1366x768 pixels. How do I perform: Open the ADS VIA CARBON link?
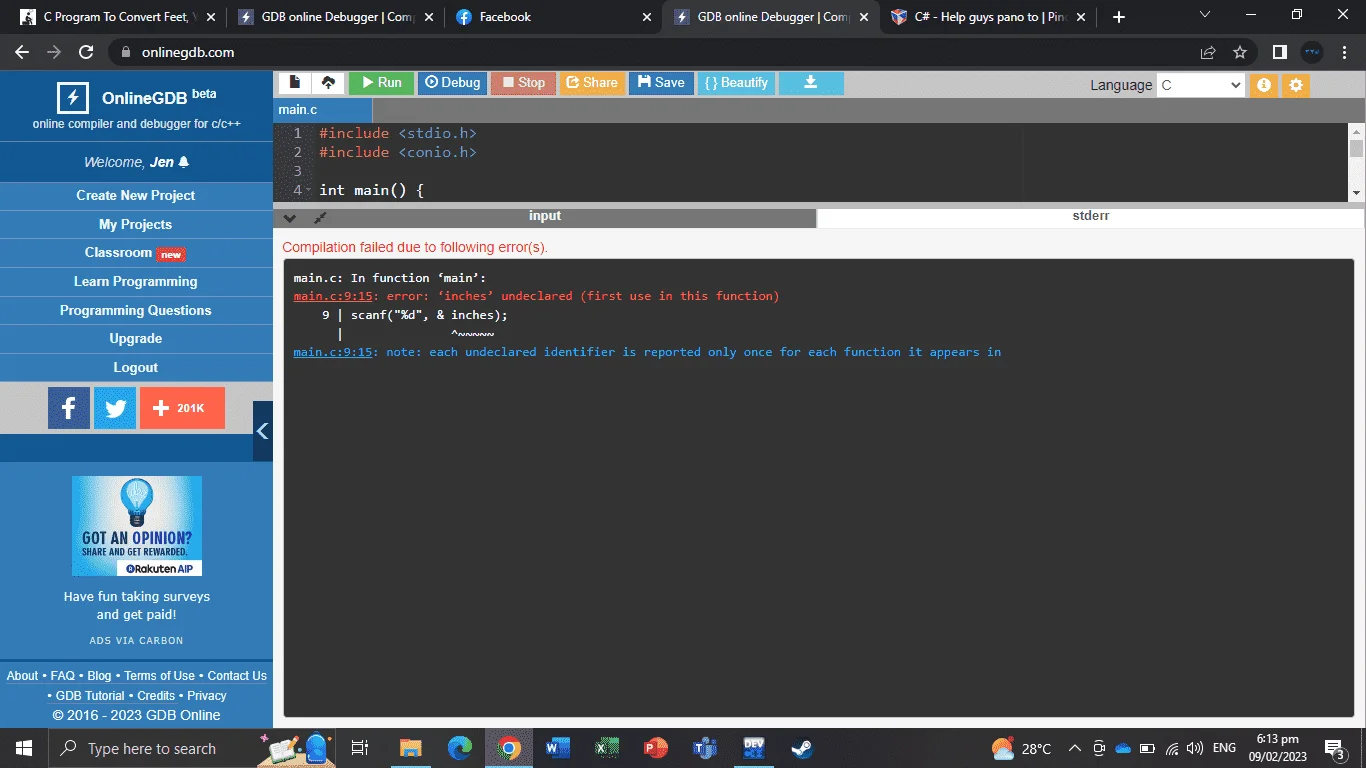coord(136,640)
